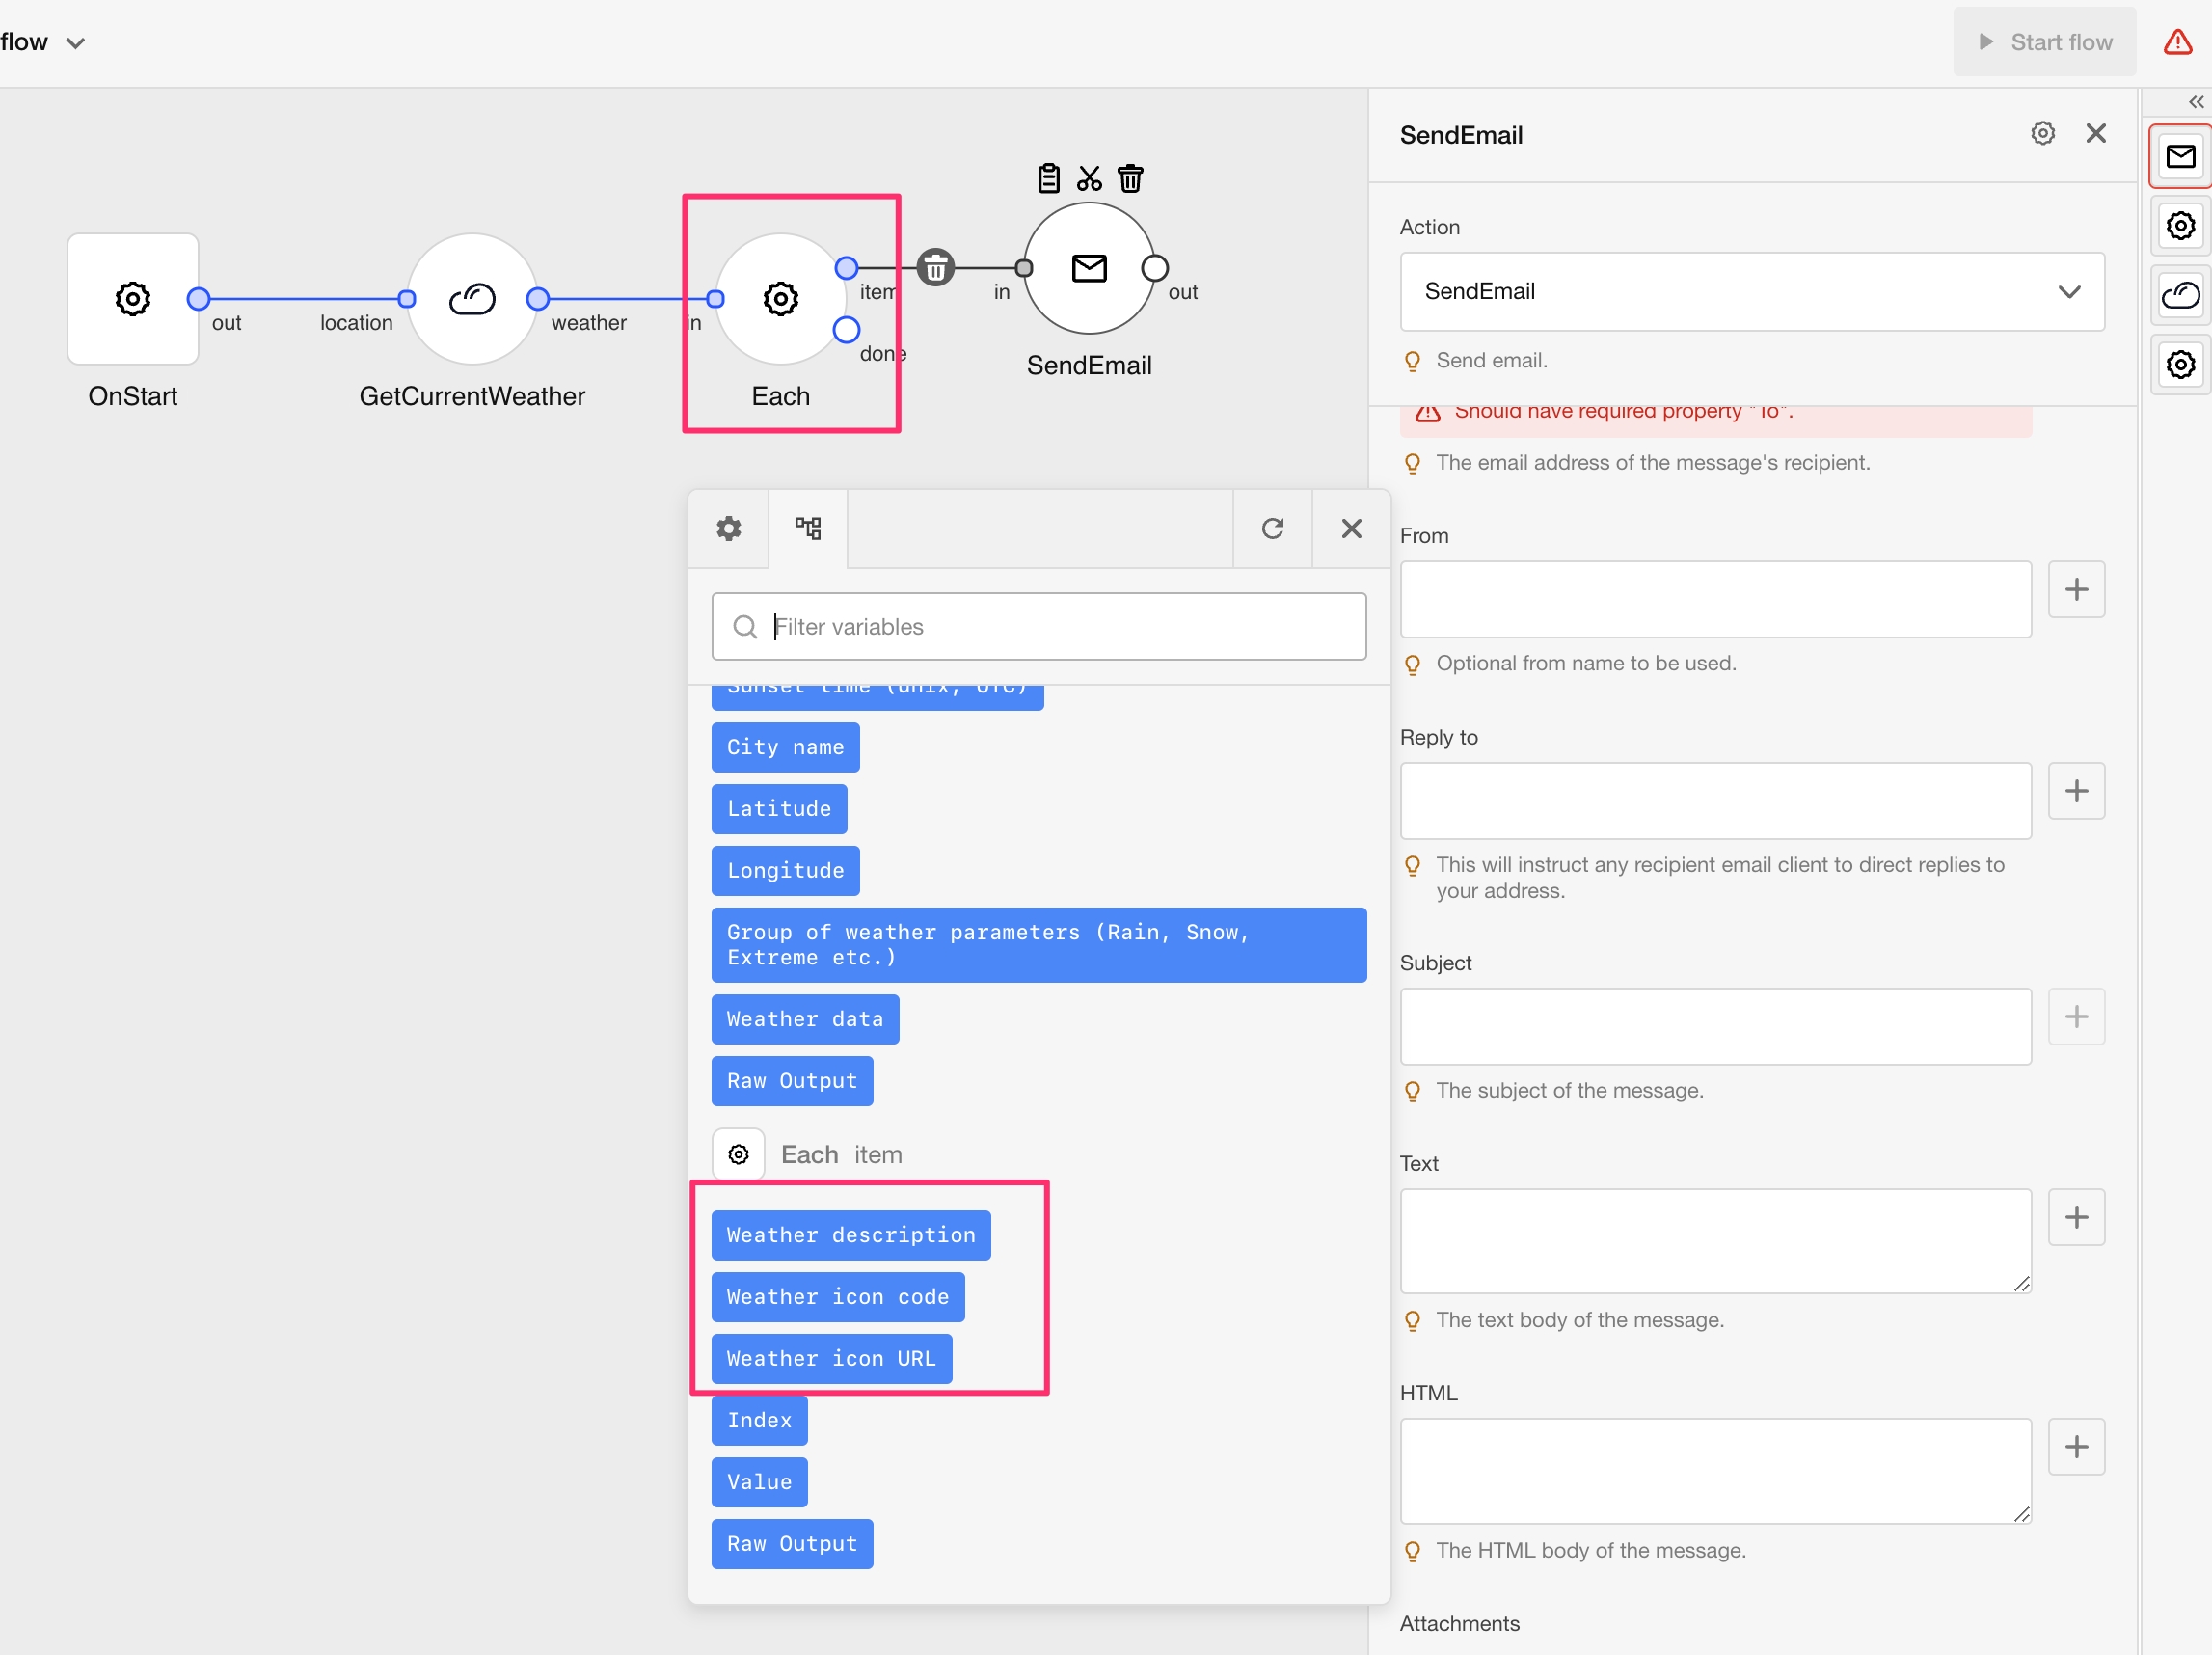Click the red warning triangle icon
The width and height of the screenshot is (2212, 1655).
click(2177, 42)
